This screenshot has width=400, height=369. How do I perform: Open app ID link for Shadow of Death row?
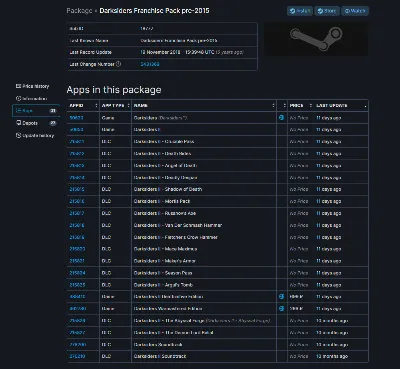tap(77, 189)
